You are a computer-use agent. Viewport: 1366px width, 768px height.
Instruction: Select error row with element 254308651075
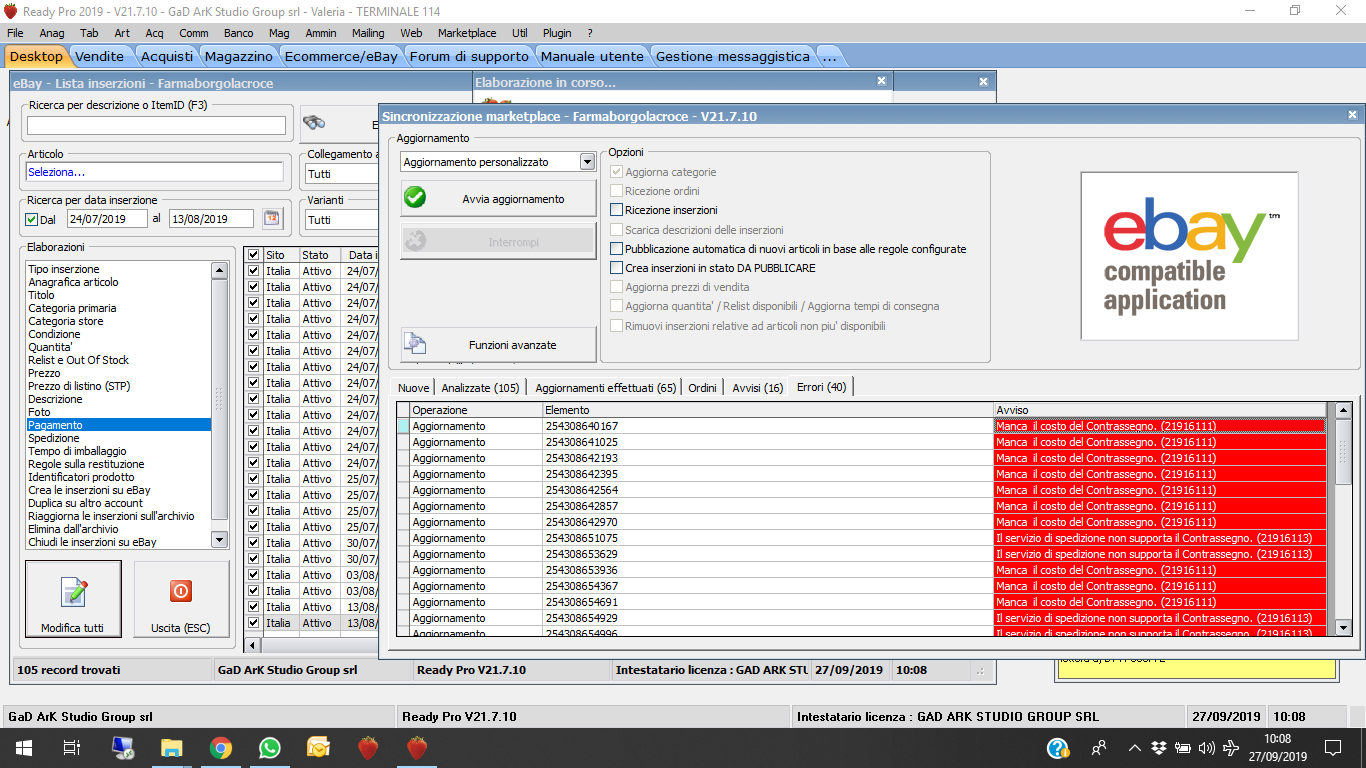click(x=861, y=538)
